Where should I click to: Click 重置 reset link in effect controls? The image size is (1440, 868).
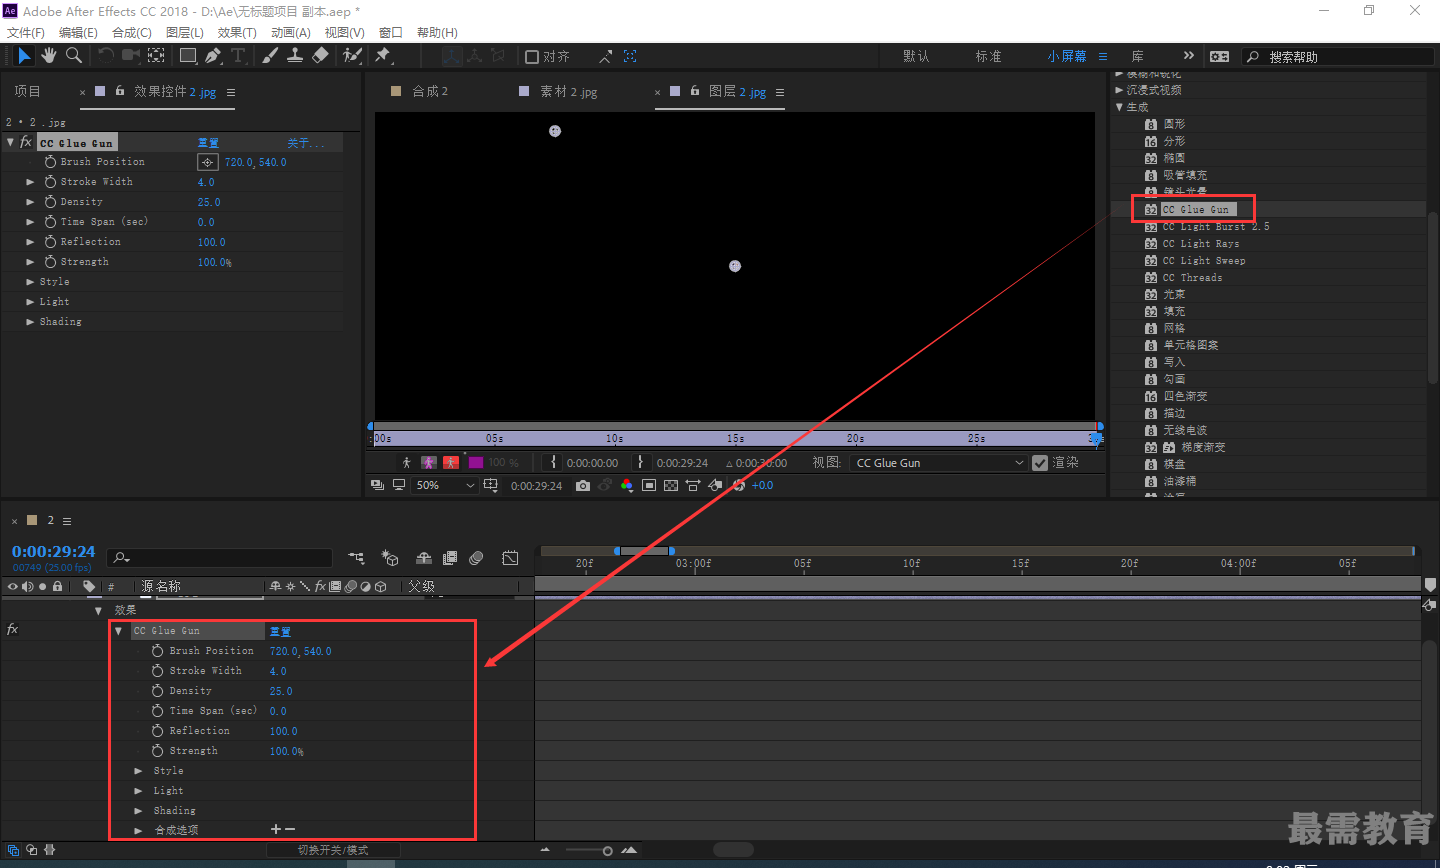pos(208,143)
